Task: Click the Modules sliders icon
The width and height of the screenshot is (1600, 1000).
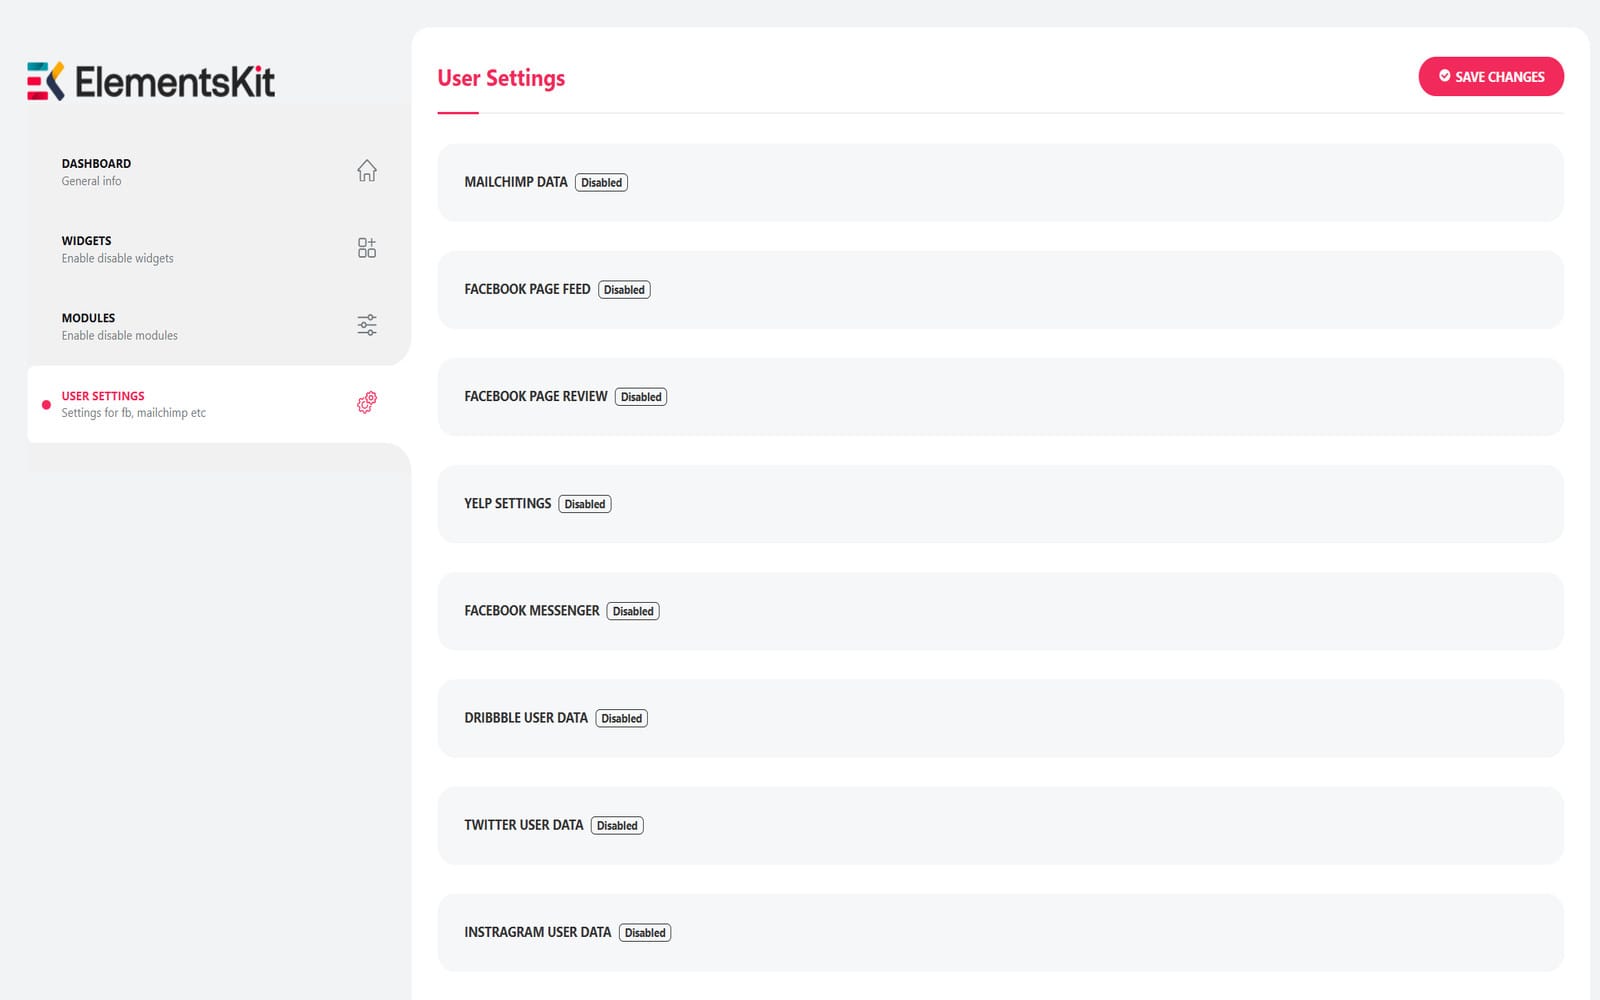Action: coord(367,325)
